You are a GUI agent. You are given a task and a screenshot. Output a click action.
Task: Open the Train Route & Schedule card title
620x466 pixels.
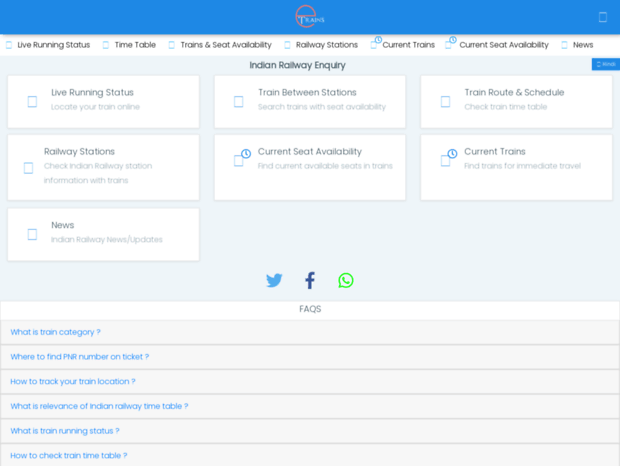coord(514,92)
